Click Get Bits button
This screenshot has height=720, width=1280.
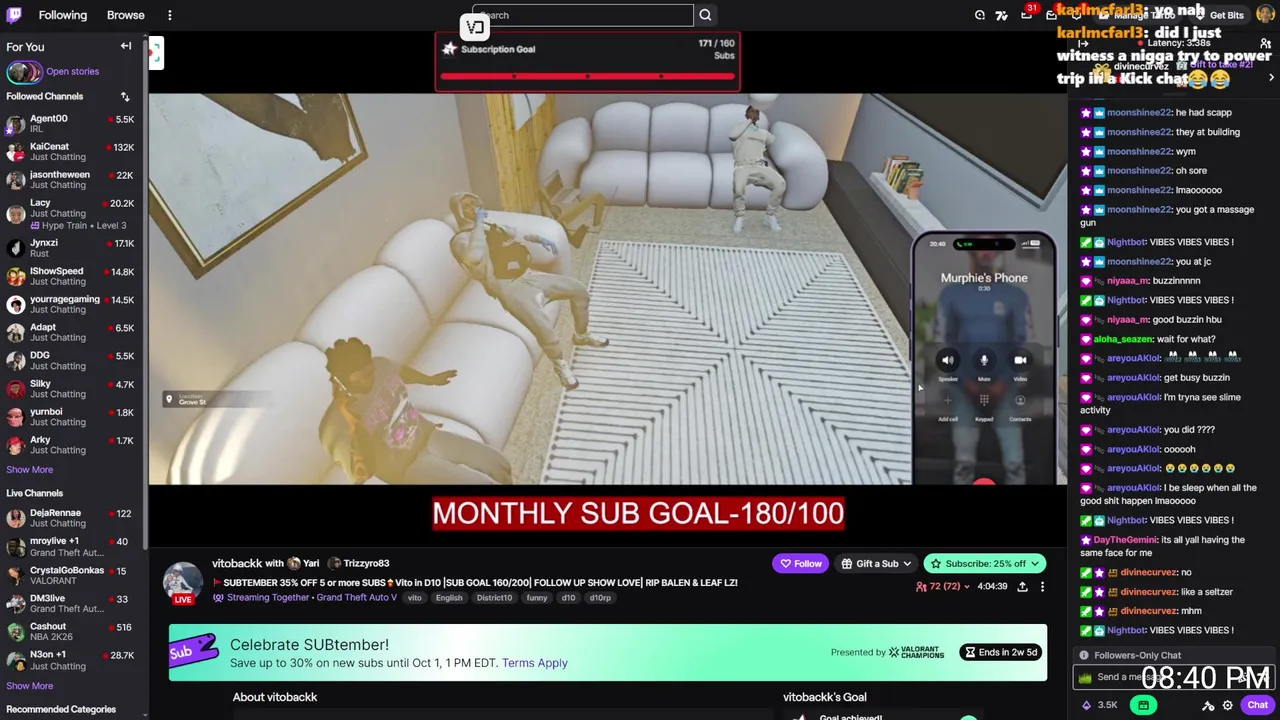click(x=1219, y=15)
